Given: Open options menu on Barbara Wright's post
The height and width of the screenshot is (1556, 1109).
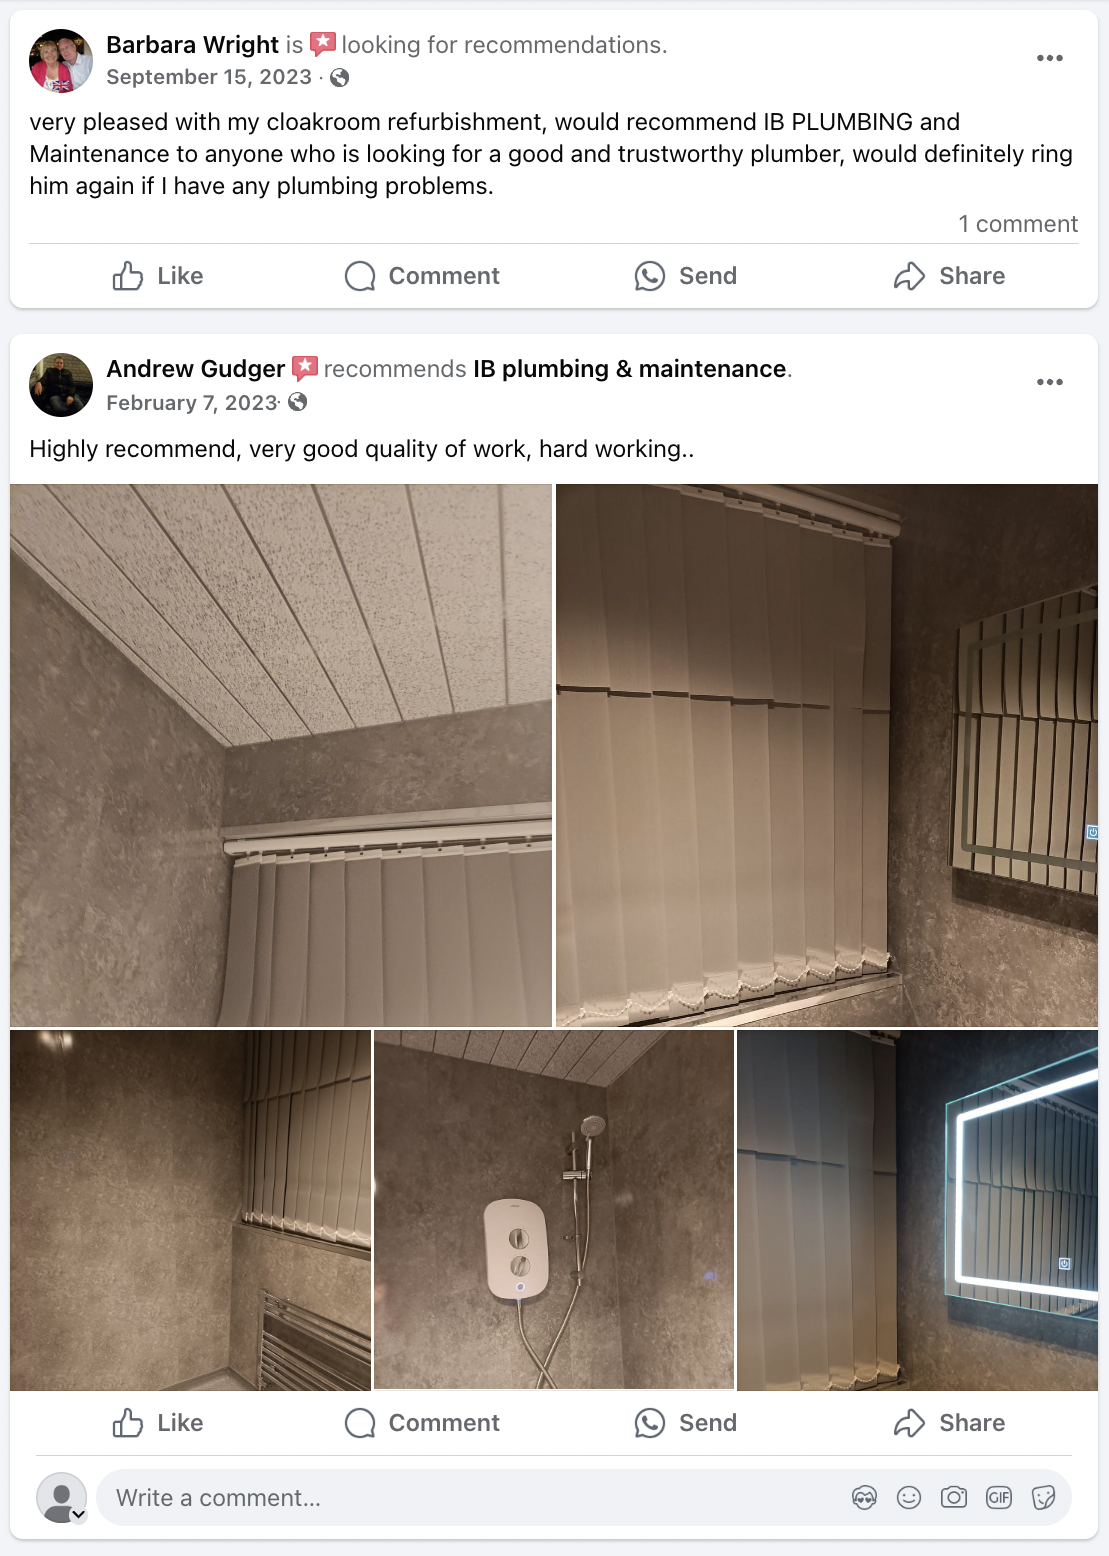Looking at the screenshot, I should coord(1049,58).
